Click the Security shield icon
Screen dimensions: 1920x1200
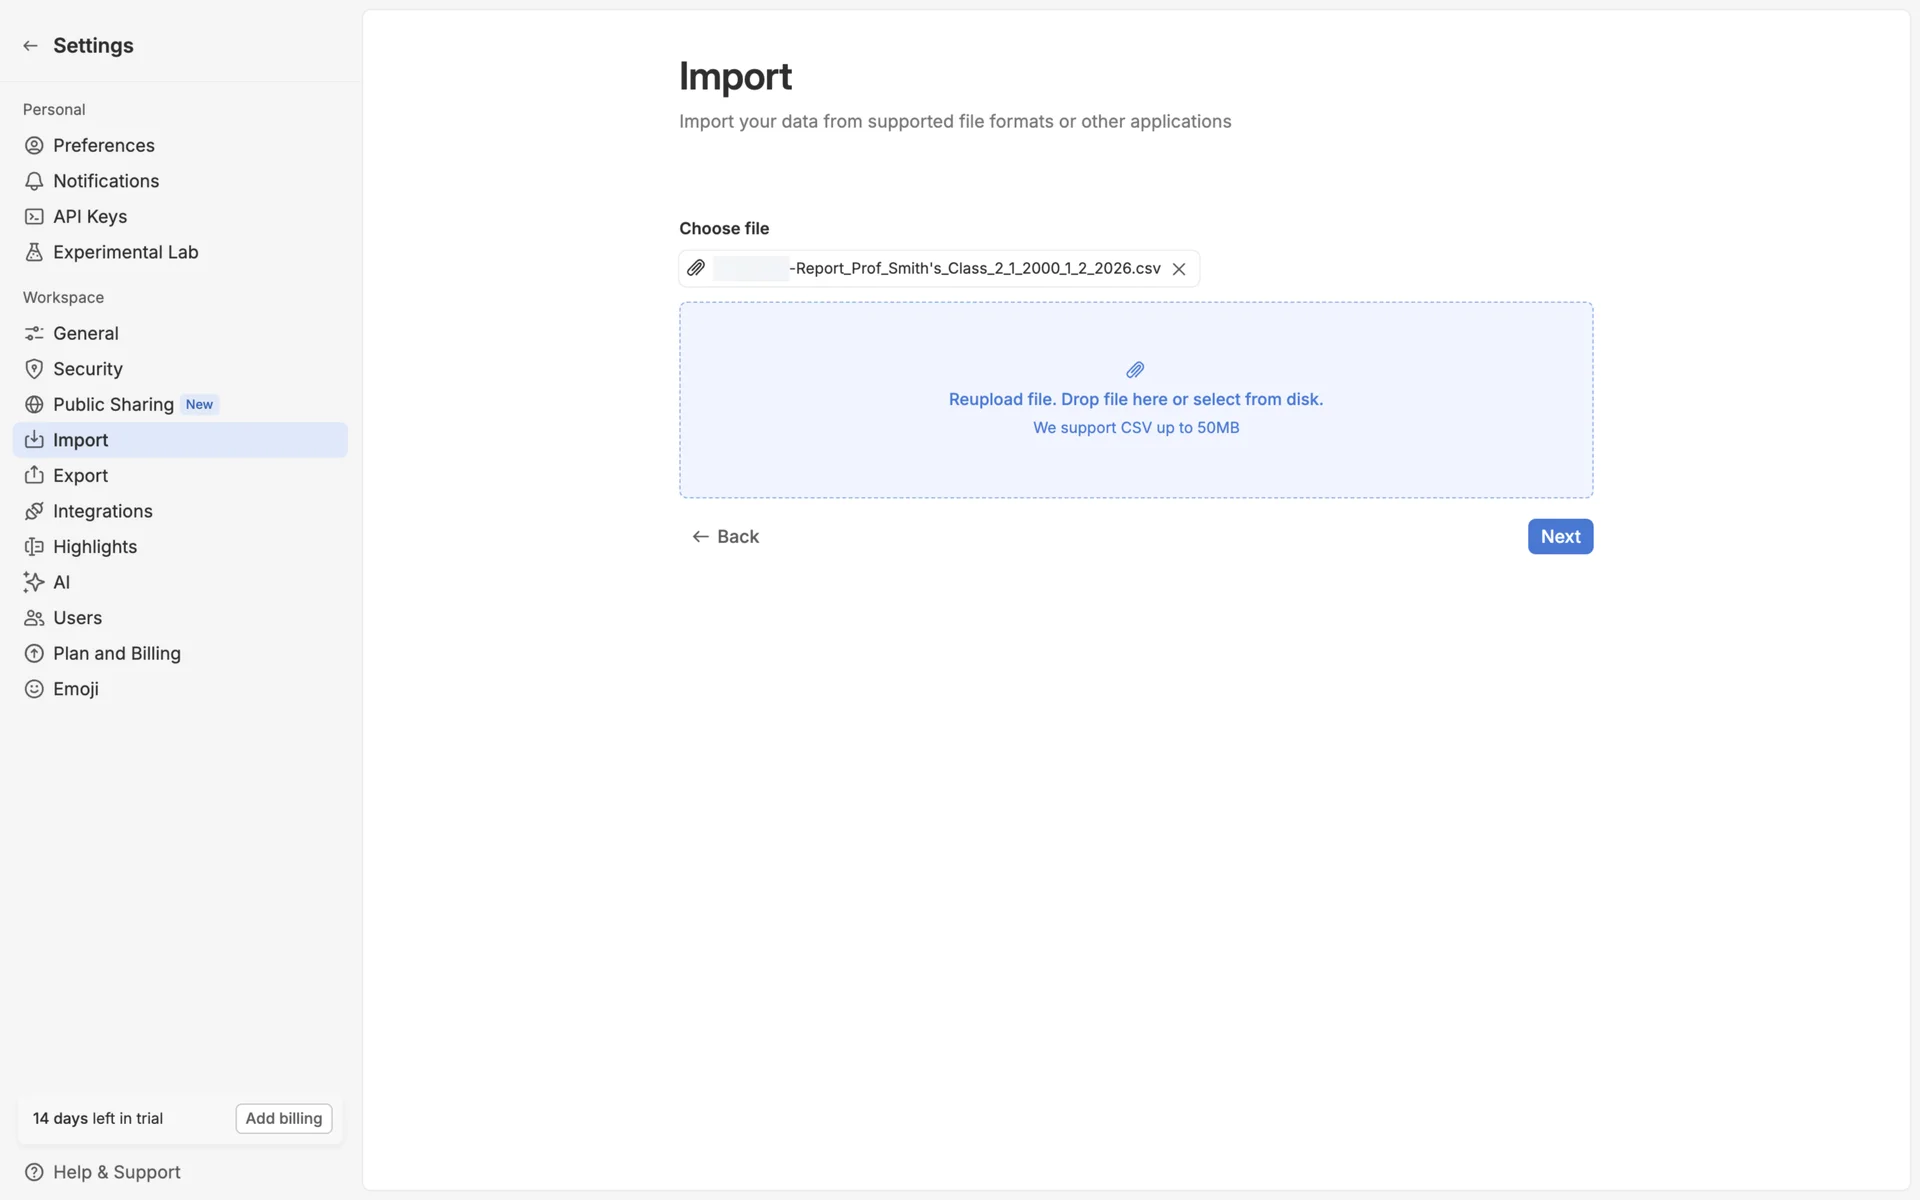[34, 369]
